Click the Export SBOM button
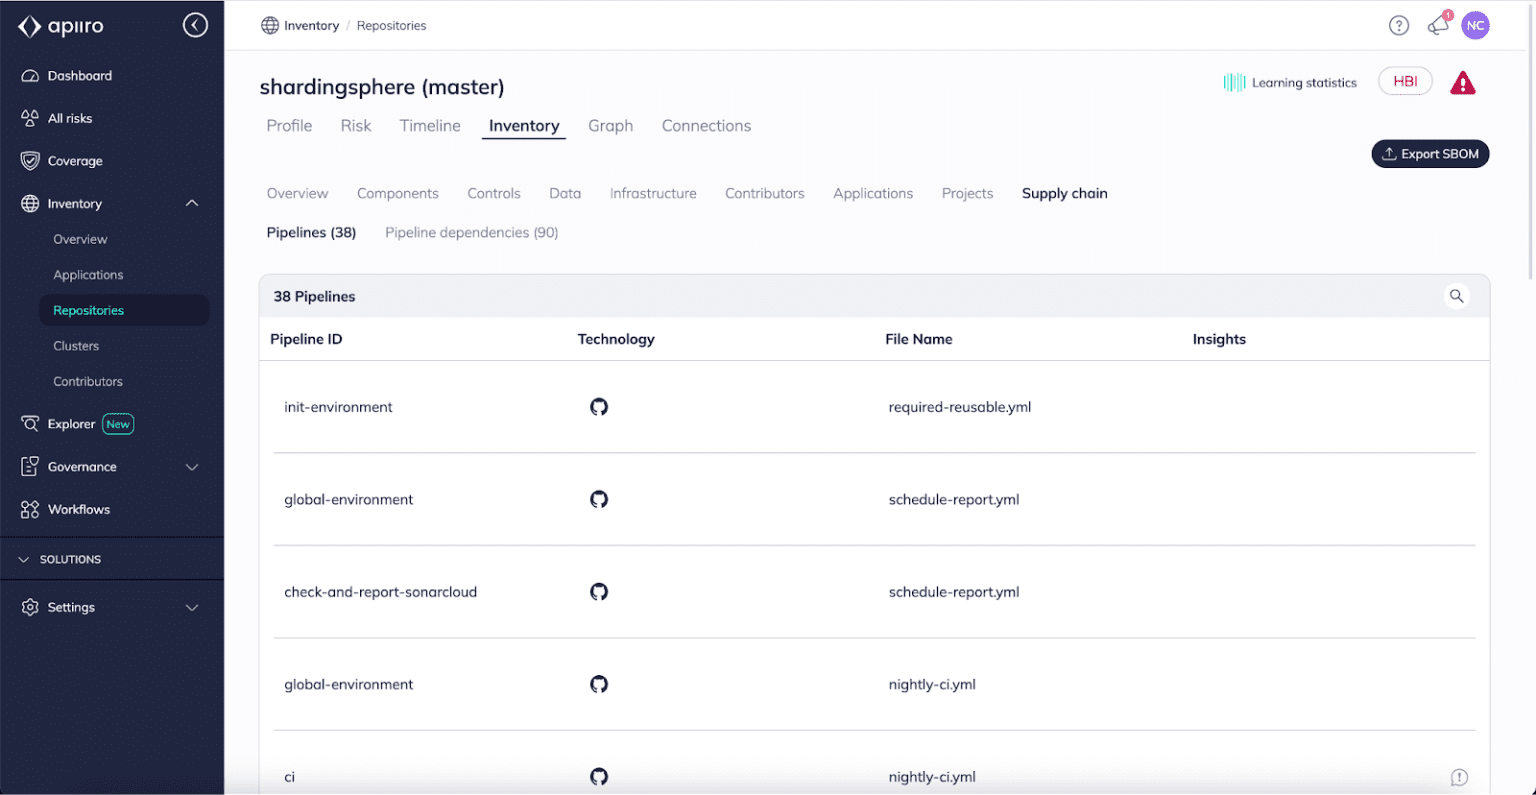The height and width of the screenshot is (795, 1536). [x=1430, y=153]
